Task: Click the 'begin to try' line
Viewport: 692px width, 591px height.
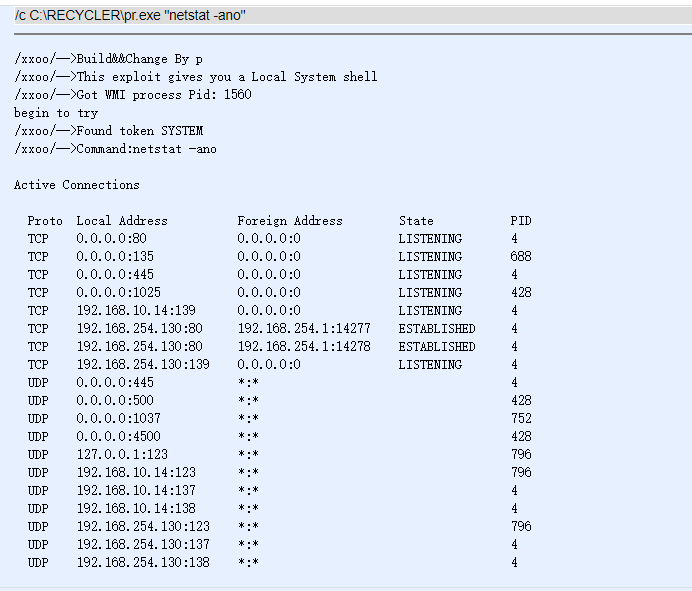Action: (56, 113)
